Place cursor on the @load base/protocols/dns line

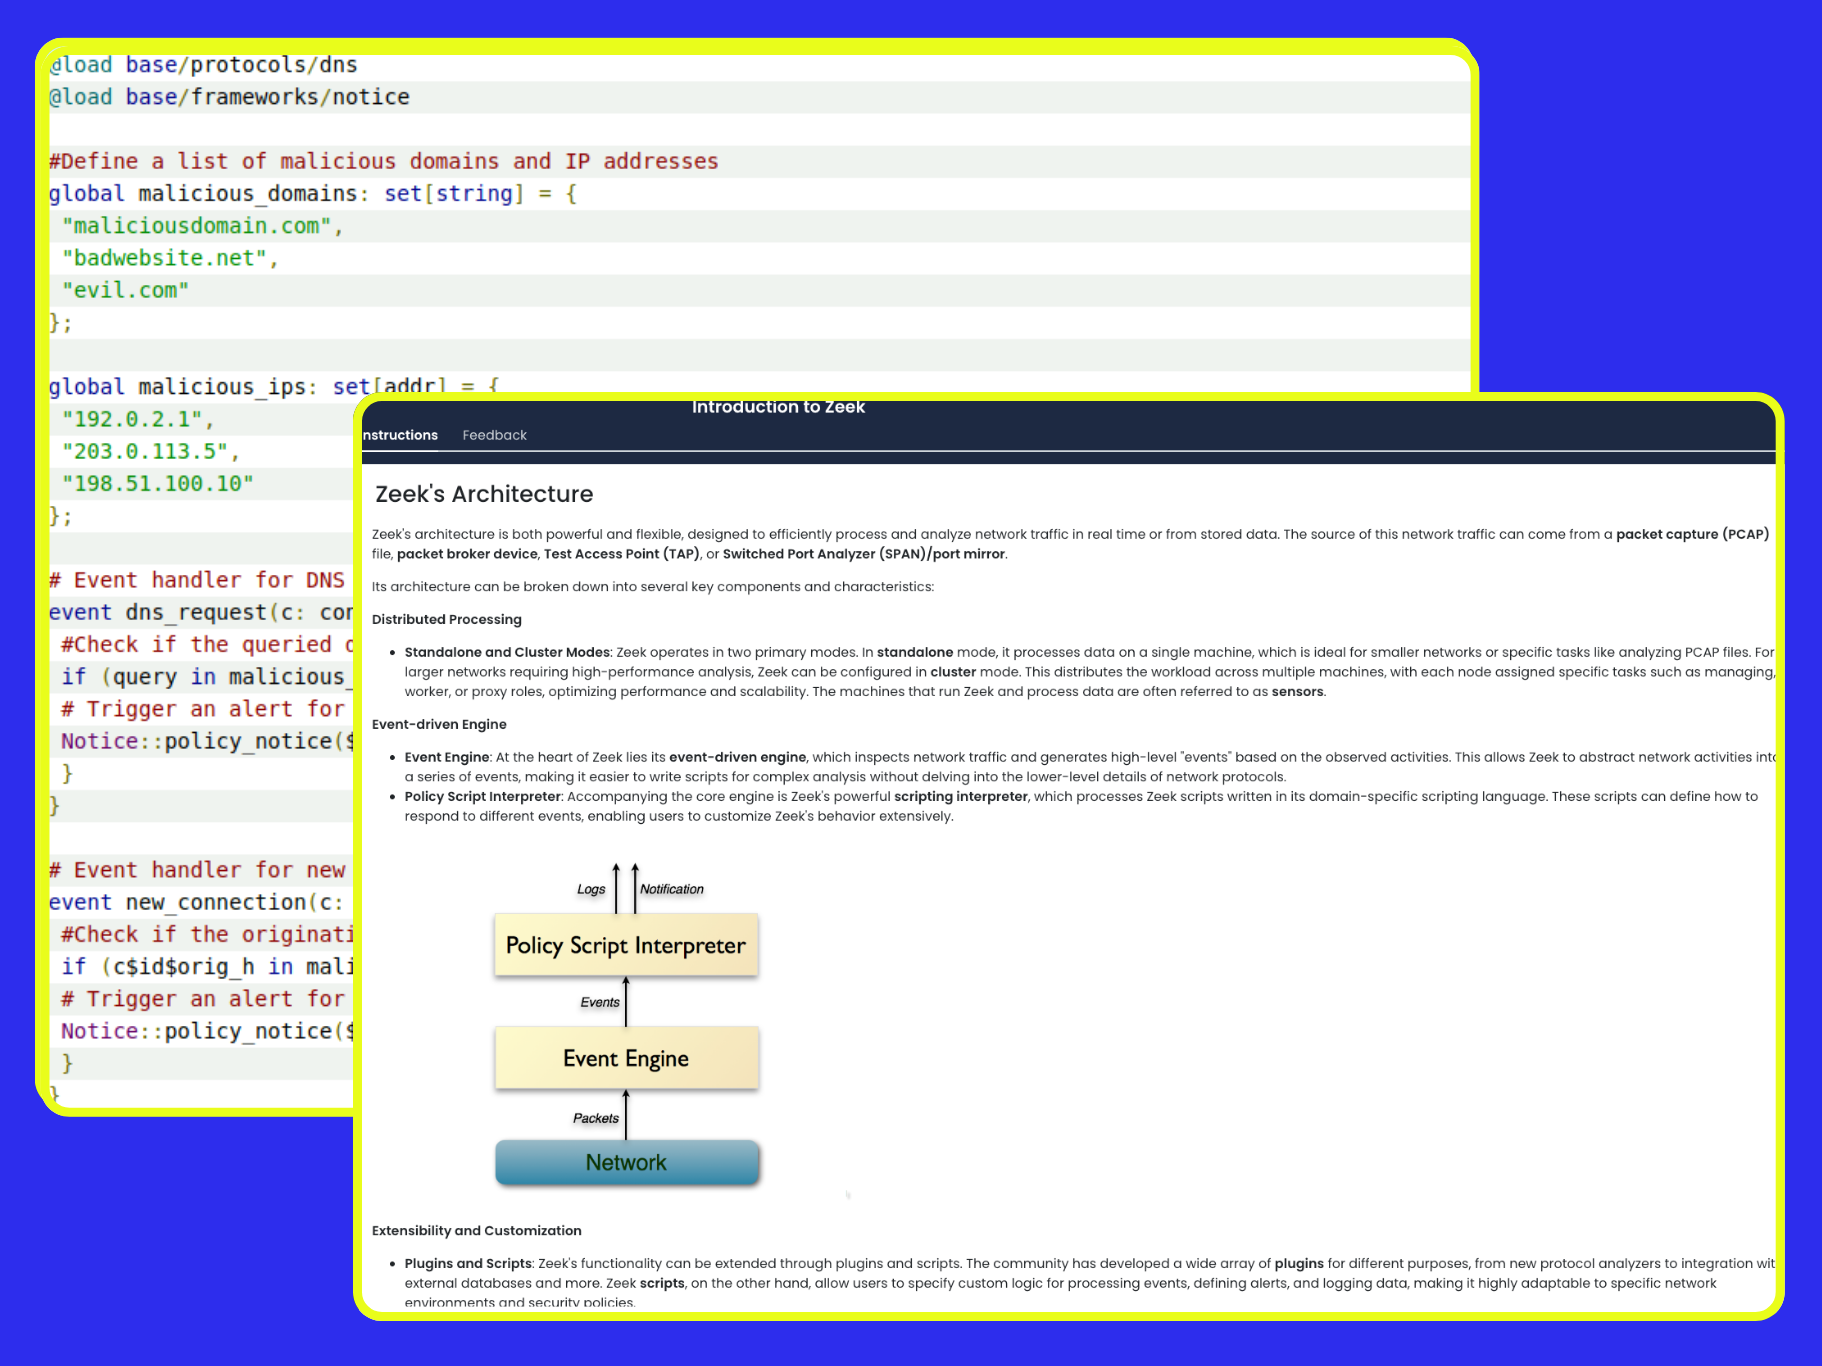[x=204, y=65]
